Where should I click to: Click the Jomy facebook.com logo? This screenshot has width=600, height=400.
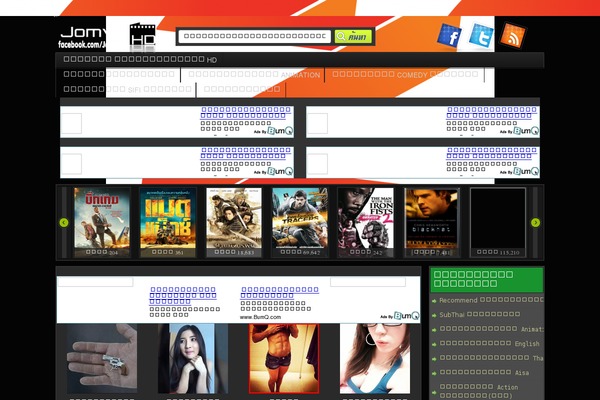82,37
